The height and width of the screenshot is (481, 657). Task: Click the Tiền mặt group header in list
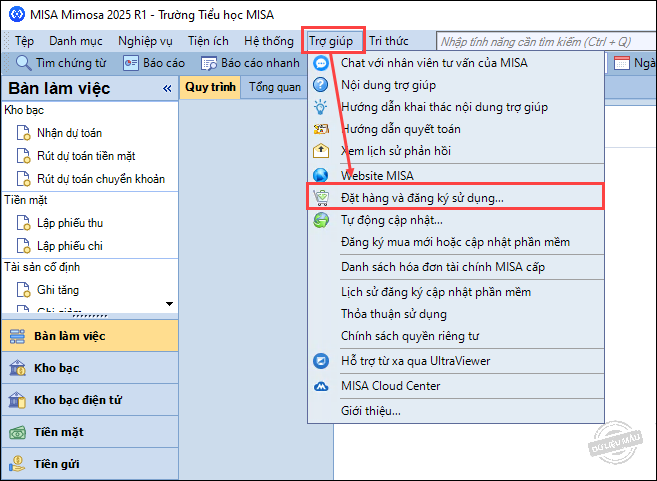pyautogui.click(x=26, y=200)
